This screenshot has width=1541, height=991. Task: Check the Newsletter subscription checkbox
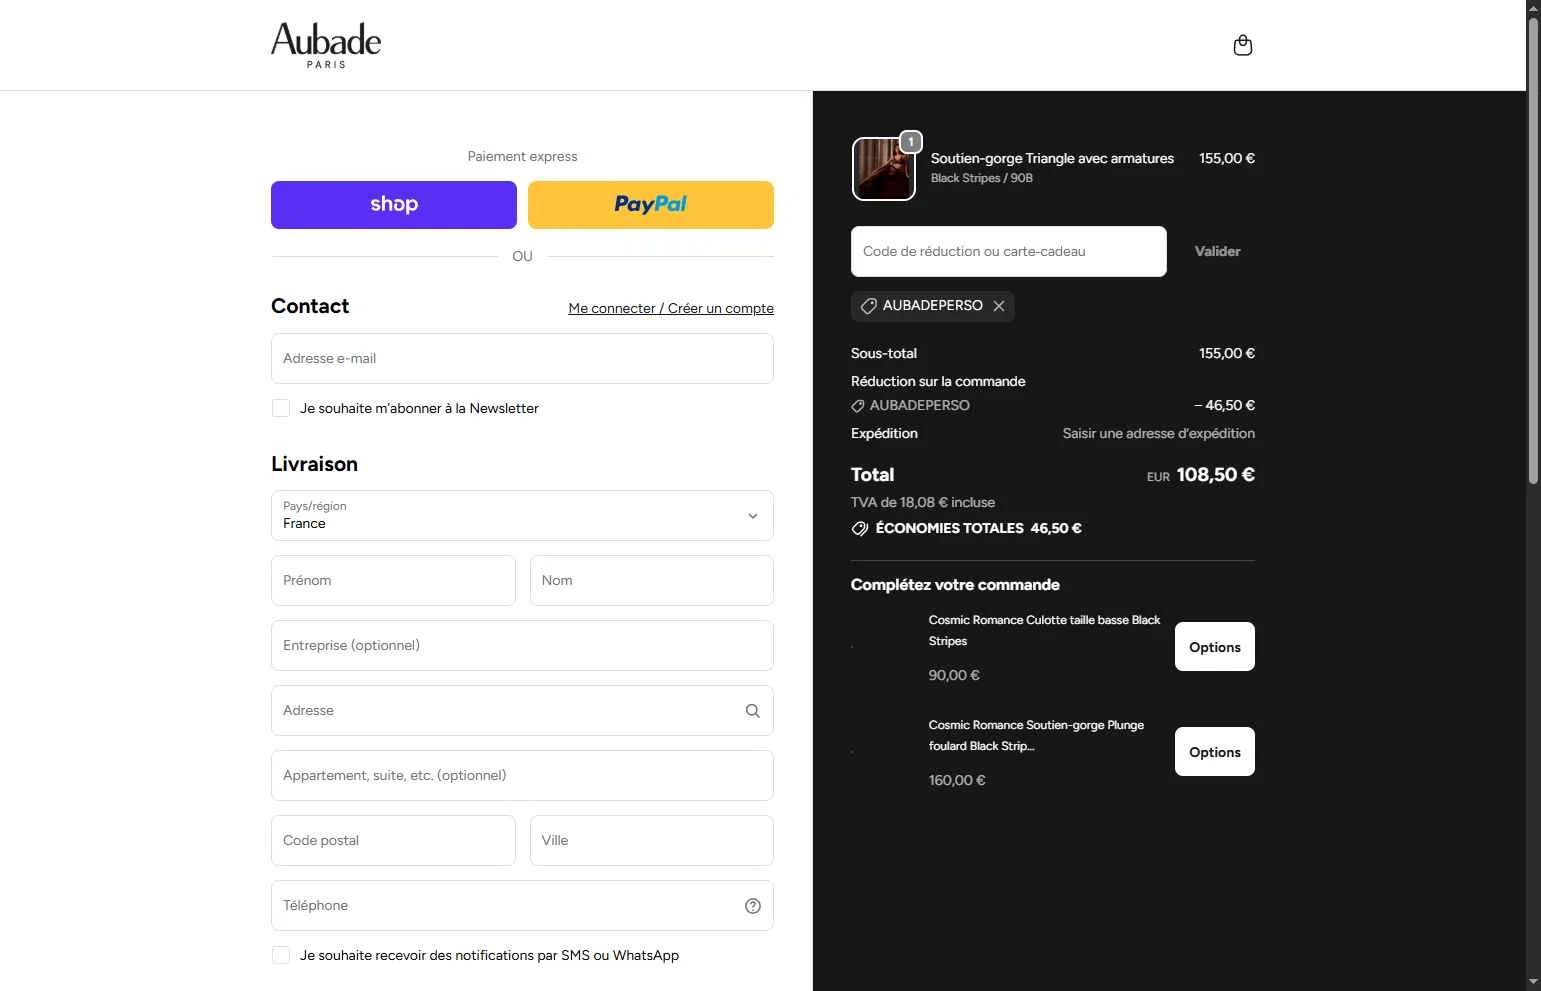pos(281,408)
